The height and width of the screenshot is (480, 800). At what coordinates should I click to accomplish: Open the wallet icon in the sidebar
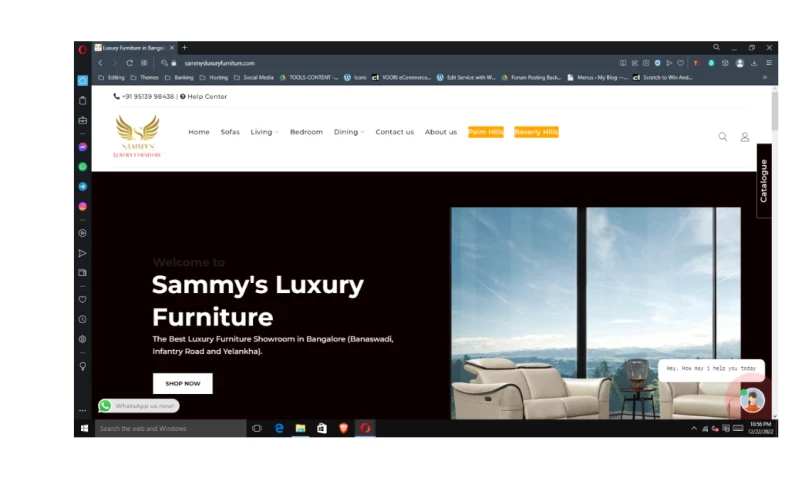[x=83, y=273]
